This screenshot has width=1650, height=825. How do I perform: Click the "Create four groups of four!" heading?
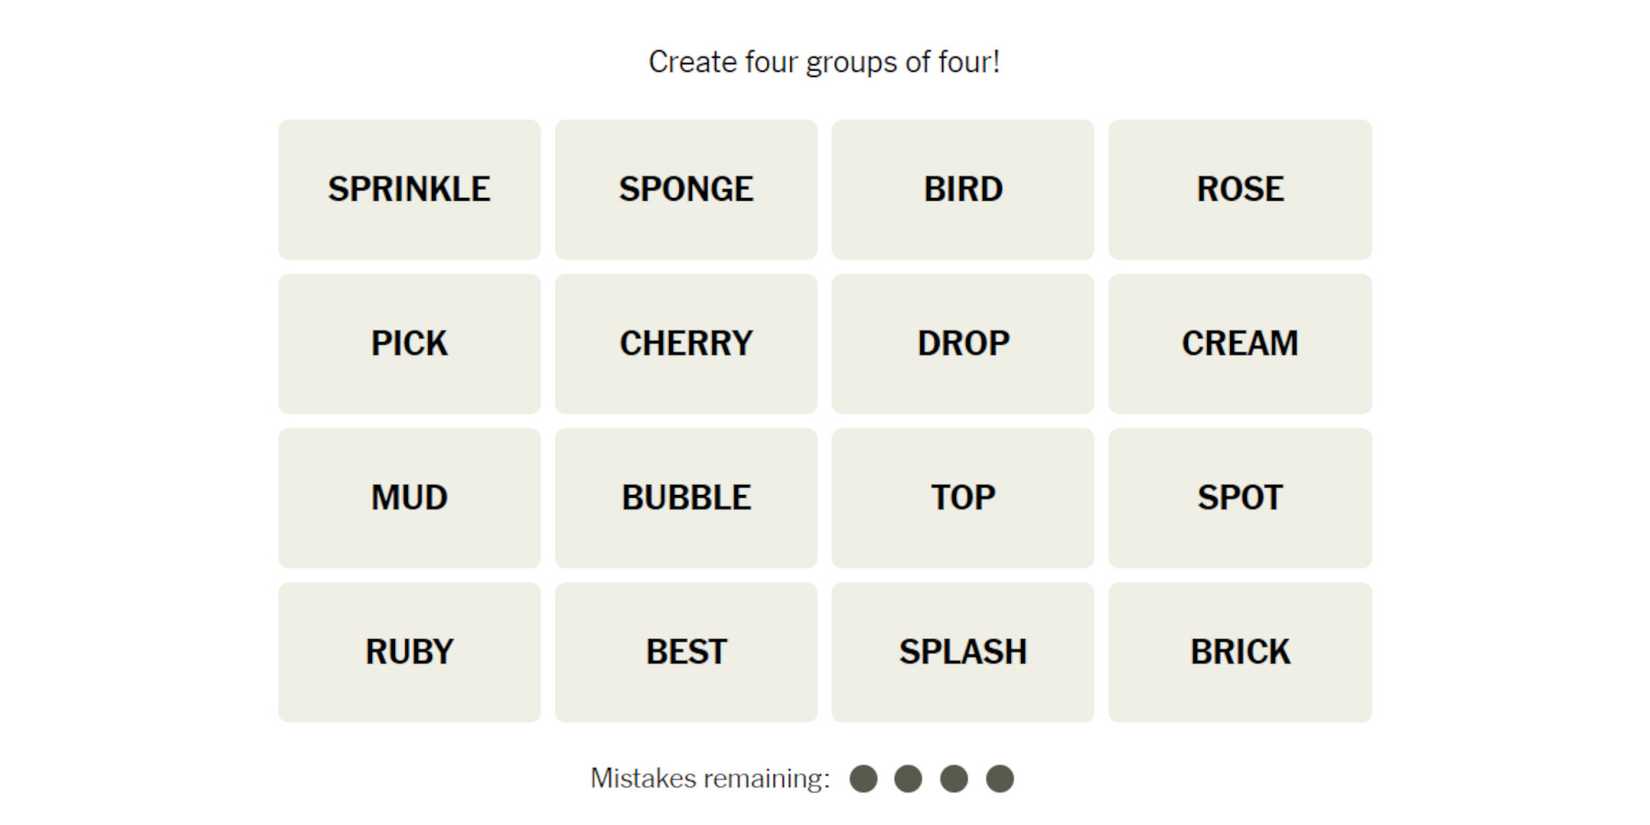click(824, 62)
